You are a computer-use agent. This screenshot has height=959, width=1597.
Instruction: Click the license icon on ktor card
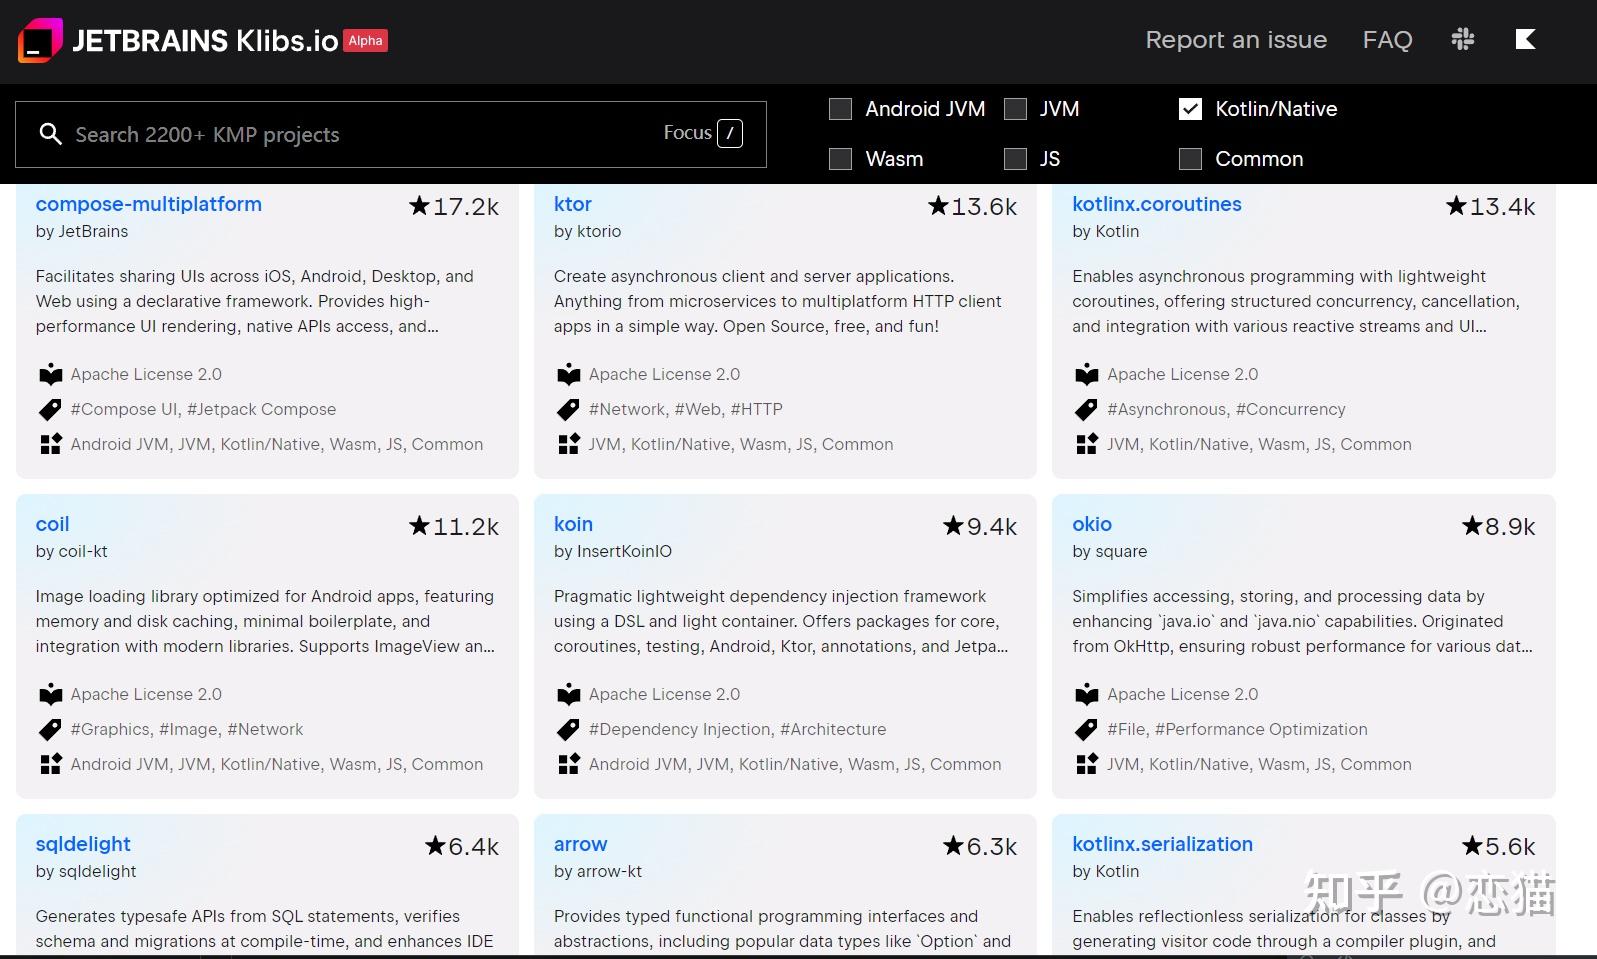(569, 375)
